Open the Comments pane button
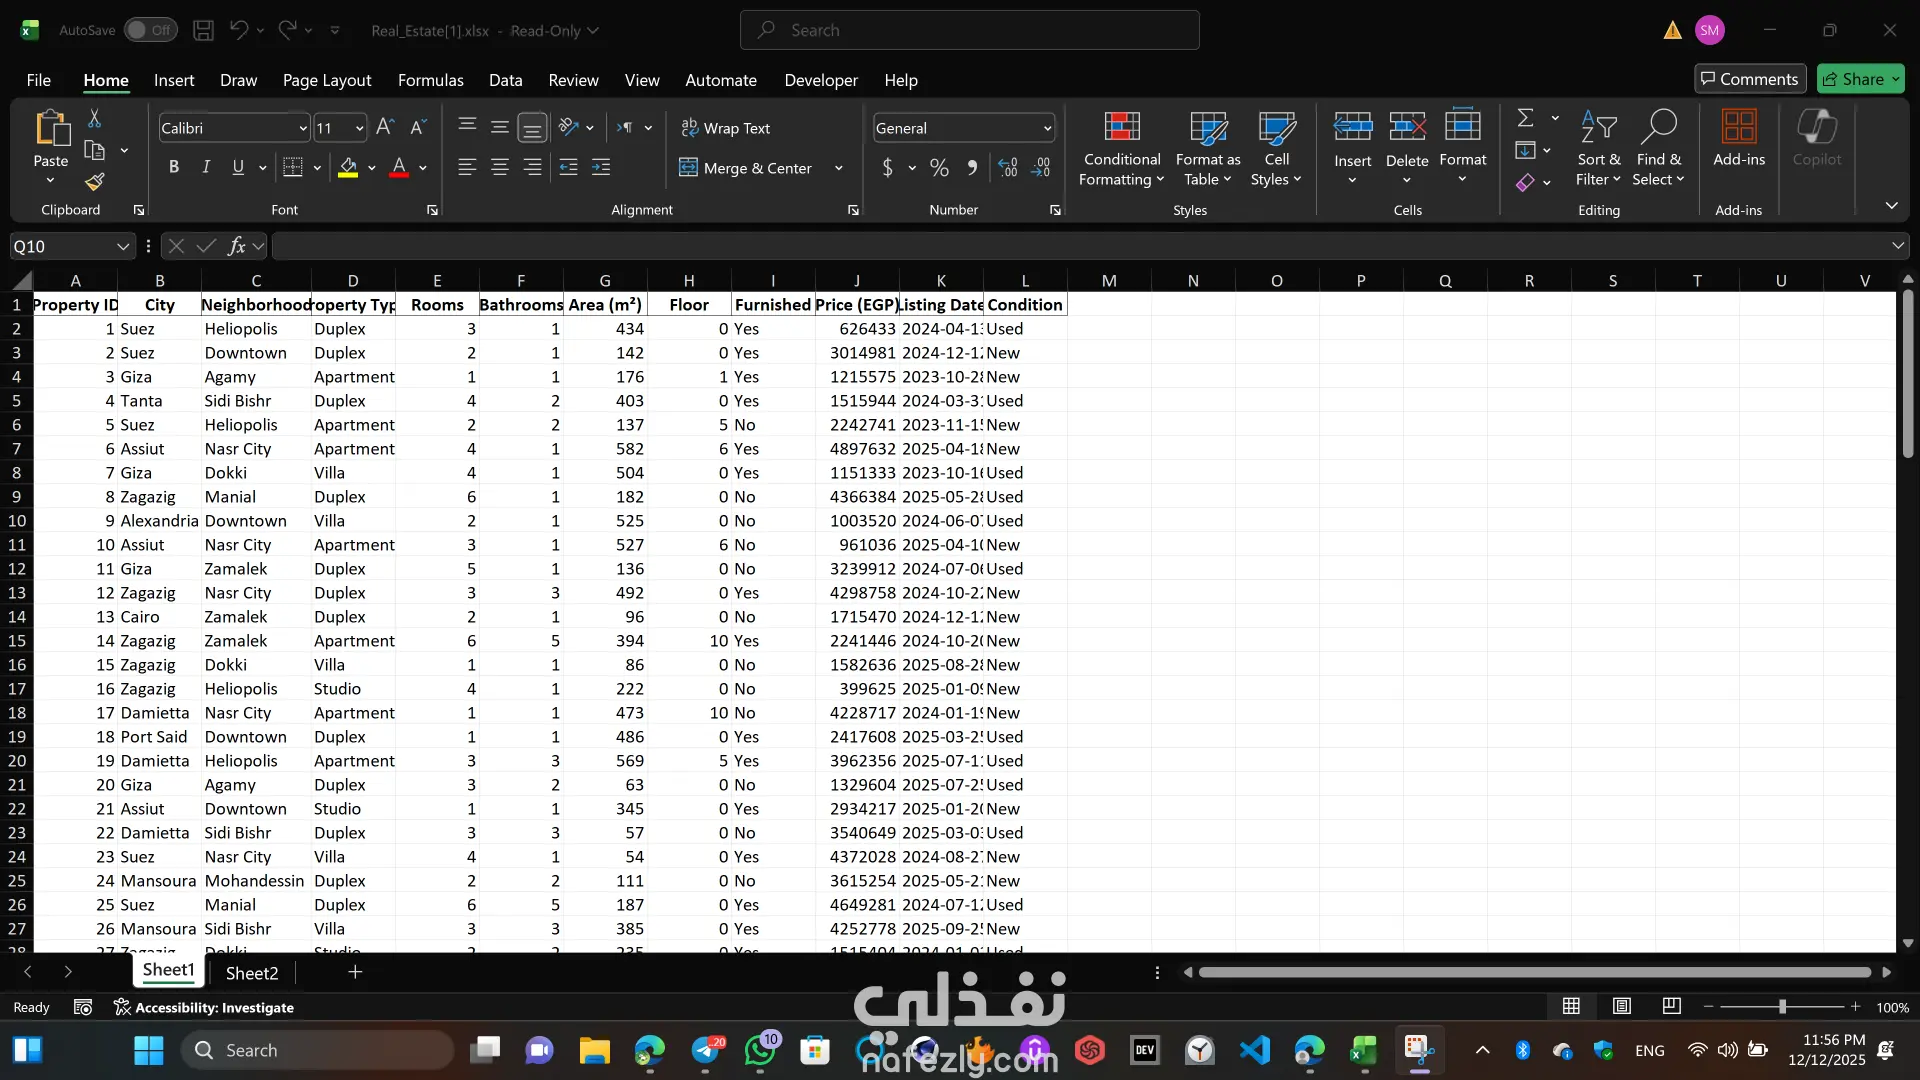Image resolution: width=1920 pixels, height=1080 pixels. tap(1750, 79)
